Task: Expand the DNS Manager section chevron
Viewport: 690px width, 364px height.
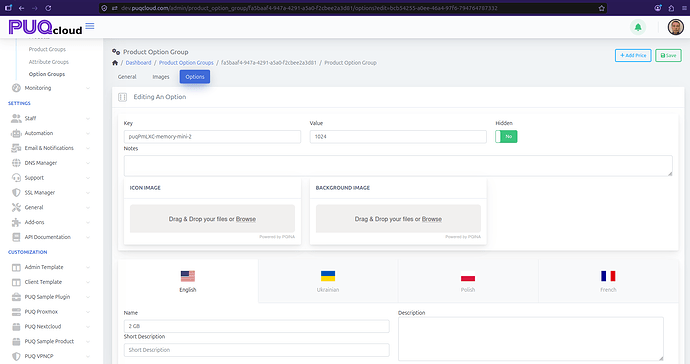Action: [x=88, y=163]
